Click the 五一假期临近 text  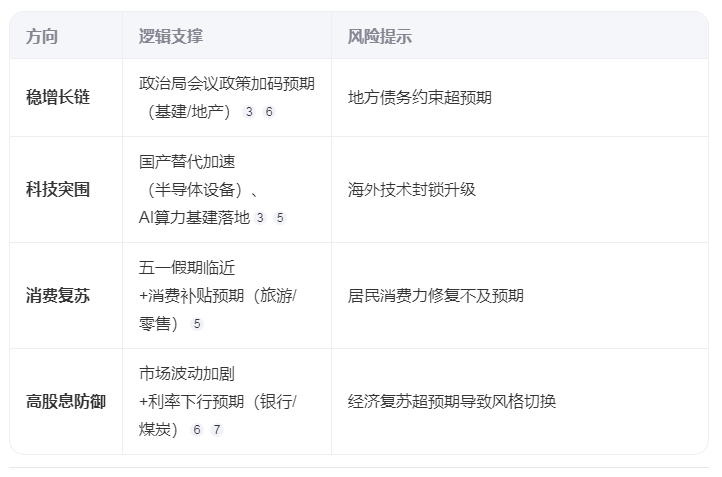[x=187, y=268]
